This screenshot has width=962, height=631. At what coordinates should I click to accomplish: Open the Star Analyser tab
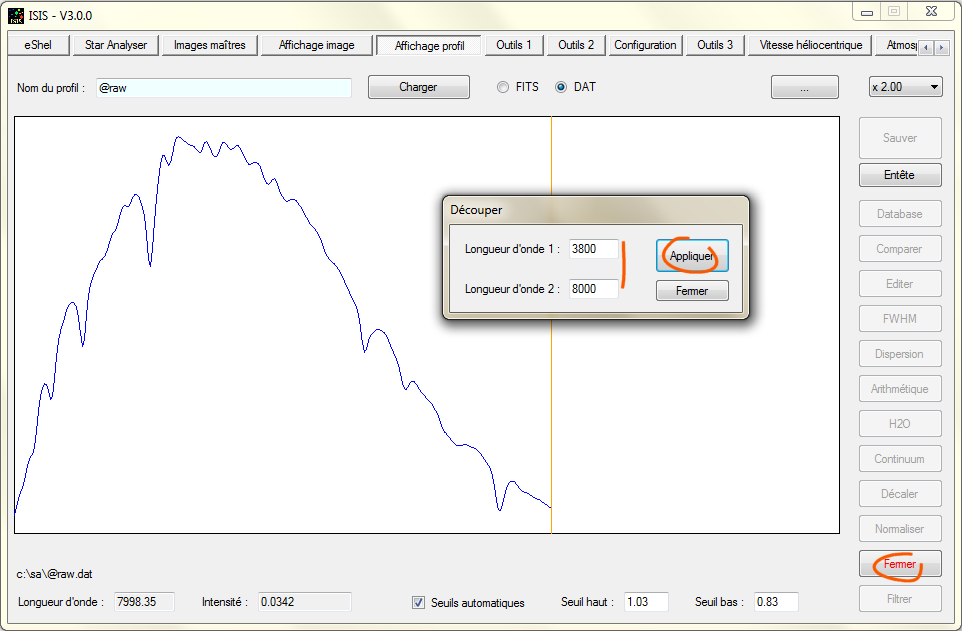click(115, 45)
